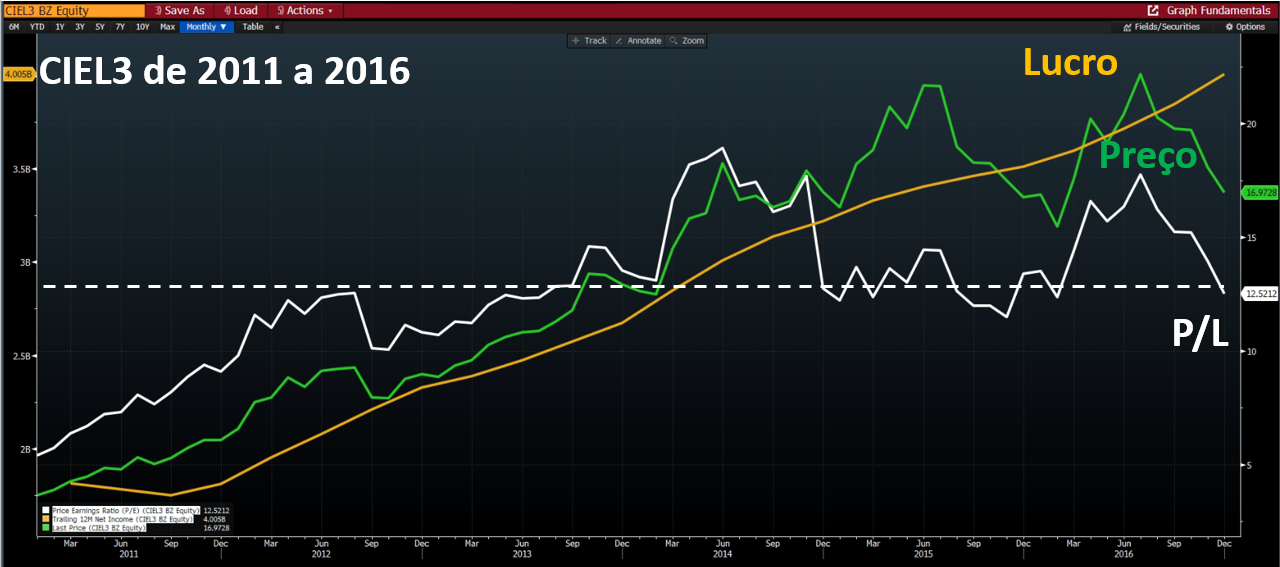Click the CIEL3 BZ Equity security field
Image resolution: width=1280 pixels, height=567 pixels.
click(74, 10)
